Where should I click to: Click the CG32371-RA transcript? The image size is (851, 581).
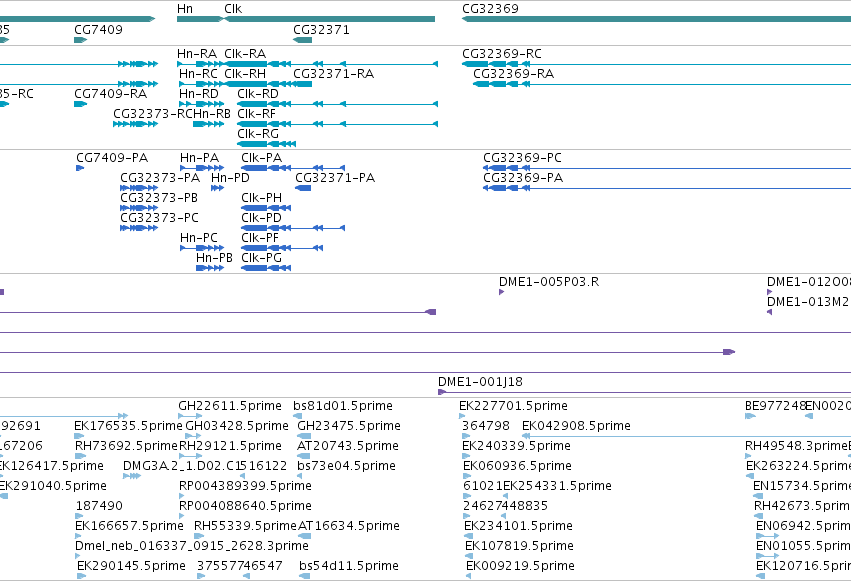(x=333, y=74)
